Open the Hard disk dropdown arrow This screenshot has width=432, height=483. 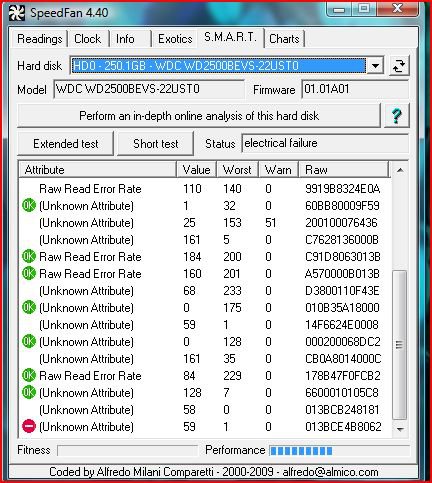tap(375, 66)
